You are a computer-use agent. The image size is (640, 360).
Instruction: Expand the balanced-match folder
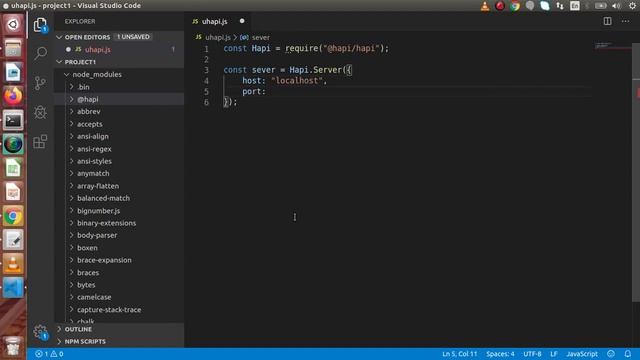point(72,198)
